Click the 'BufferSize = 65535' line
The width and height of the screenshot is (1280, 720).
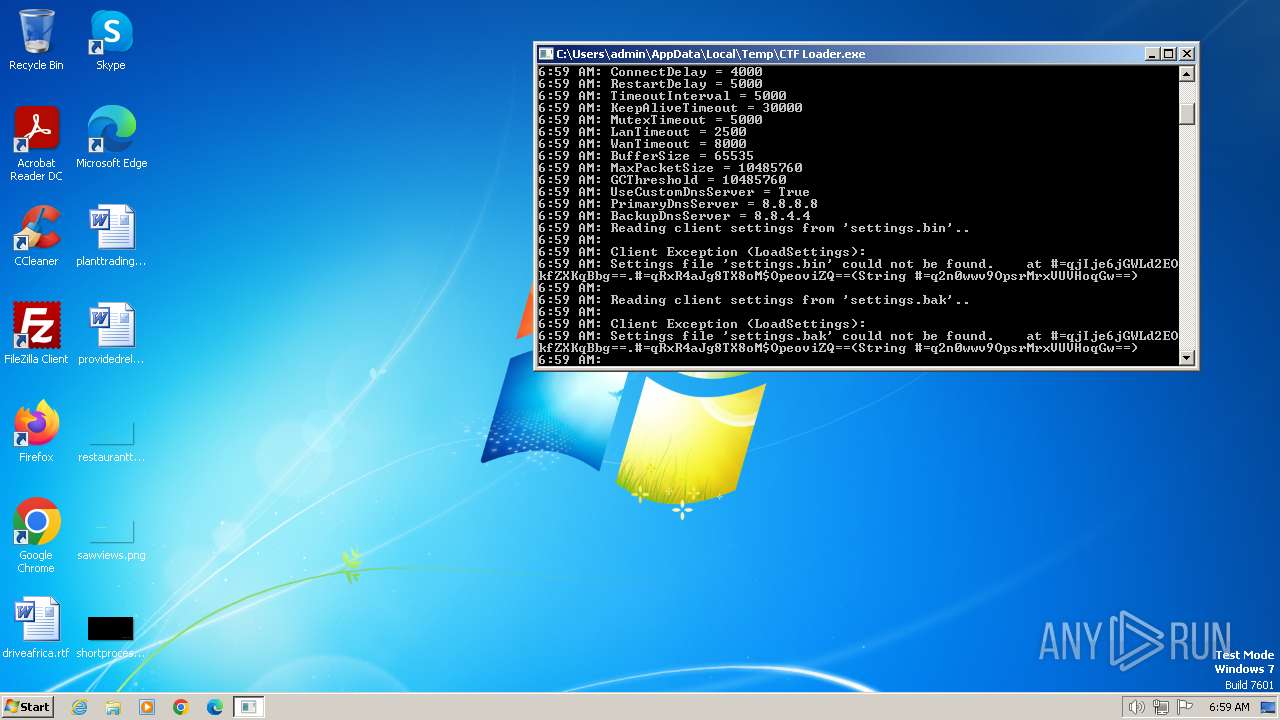click(646, 156)
